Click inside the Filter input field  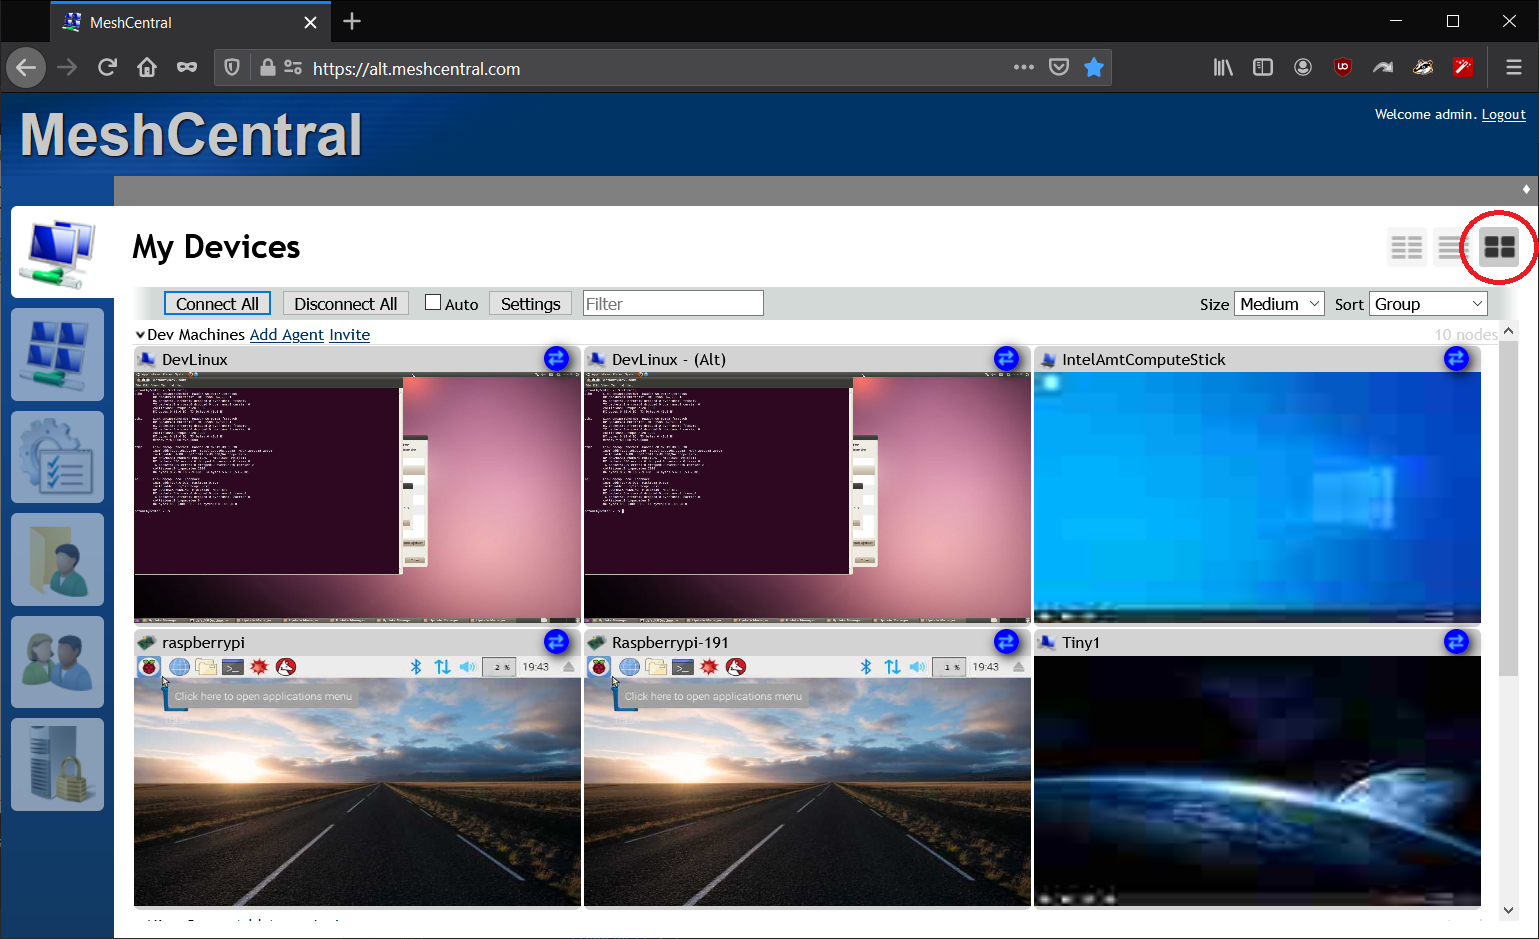point(672,302)
